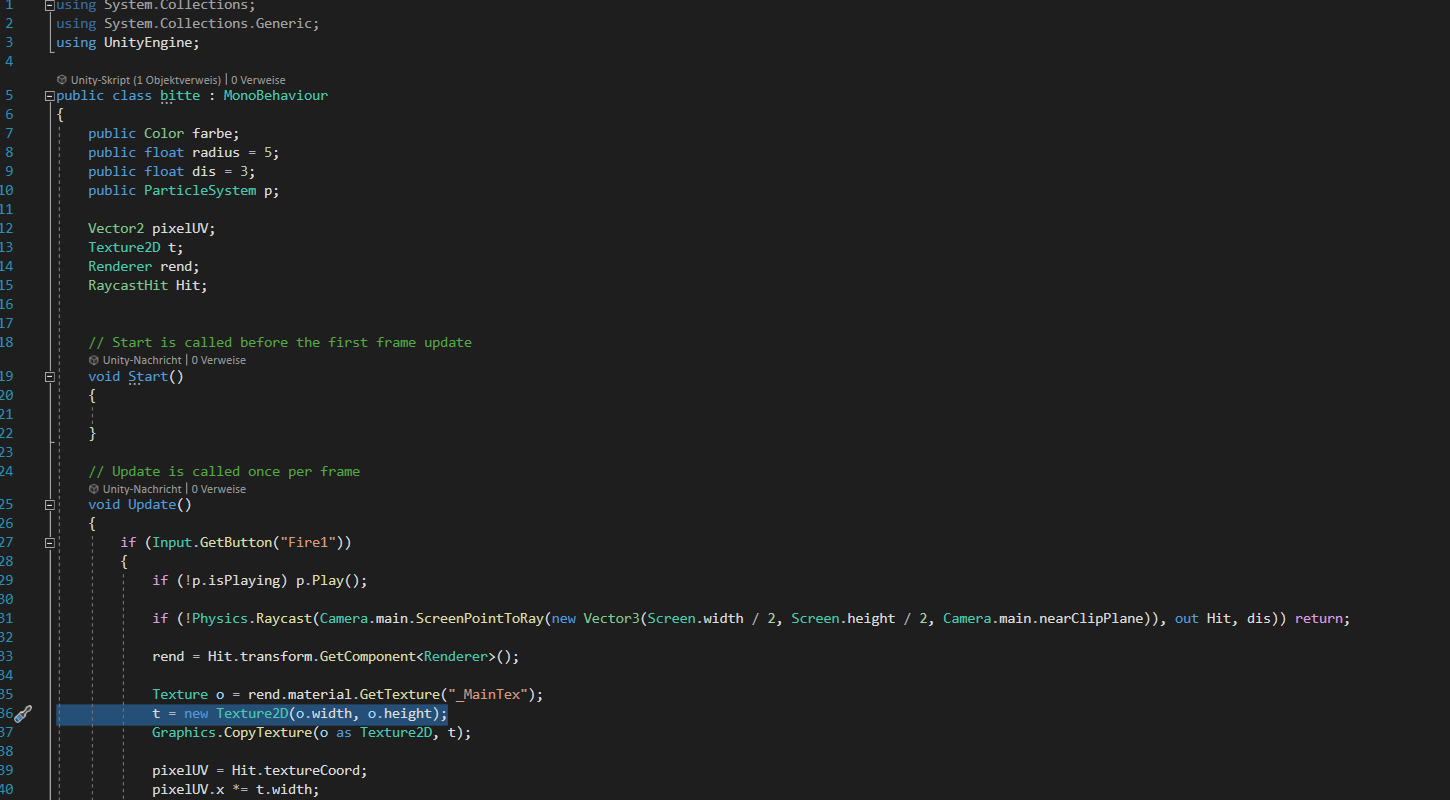Place cursor in the 'farbe' variable name
1450x800 pixels.
(211, 133)
